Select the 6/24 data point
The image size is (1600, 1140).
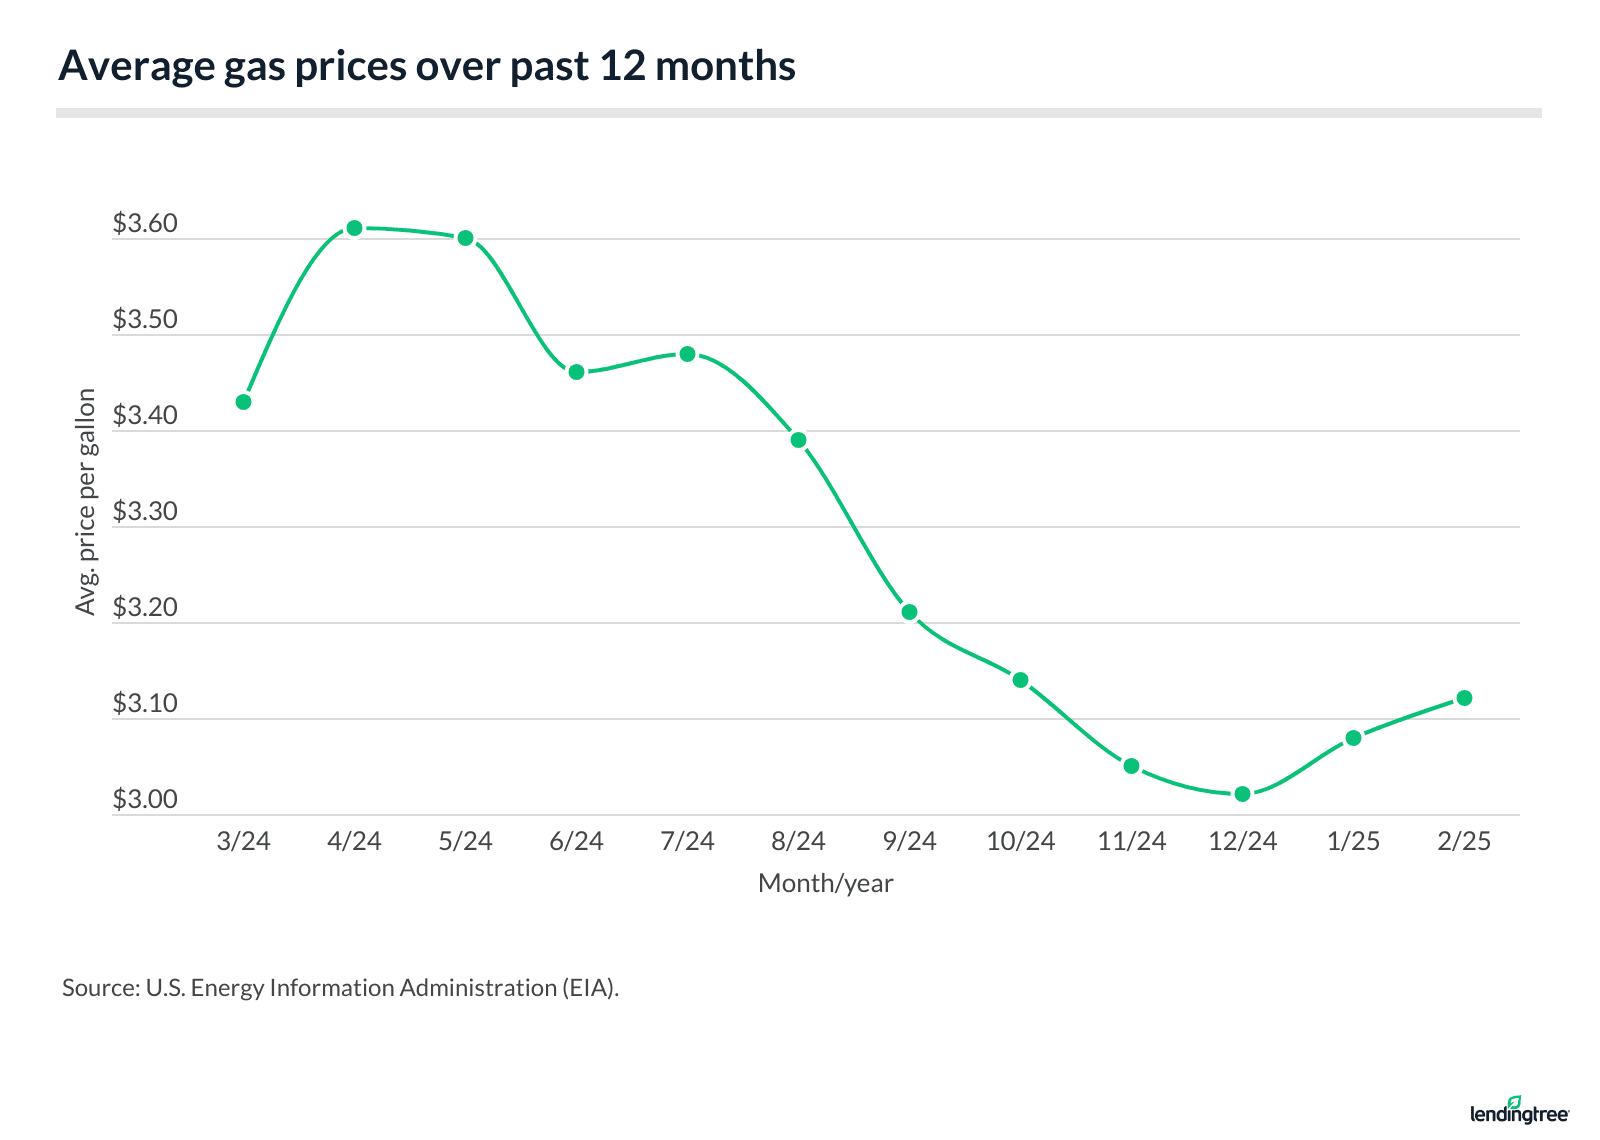tap(576, 372)
